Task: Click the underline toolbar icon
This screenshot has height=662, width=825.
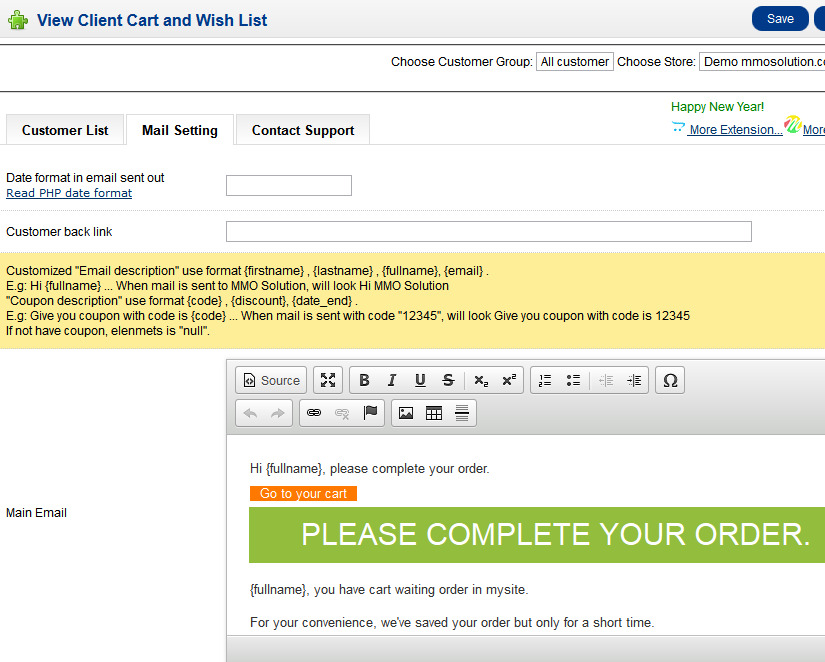Action: 420,380
